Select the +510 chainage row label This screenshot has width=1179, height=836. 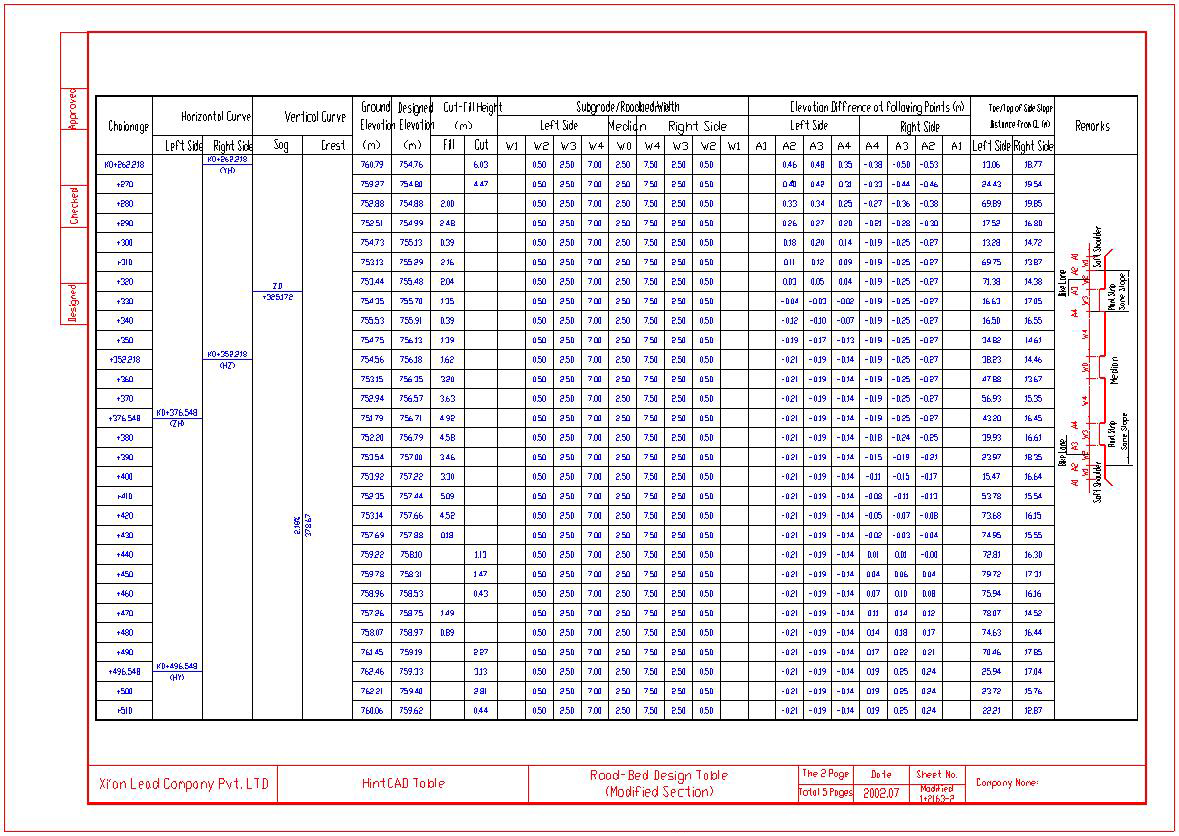tap(124, 710)
